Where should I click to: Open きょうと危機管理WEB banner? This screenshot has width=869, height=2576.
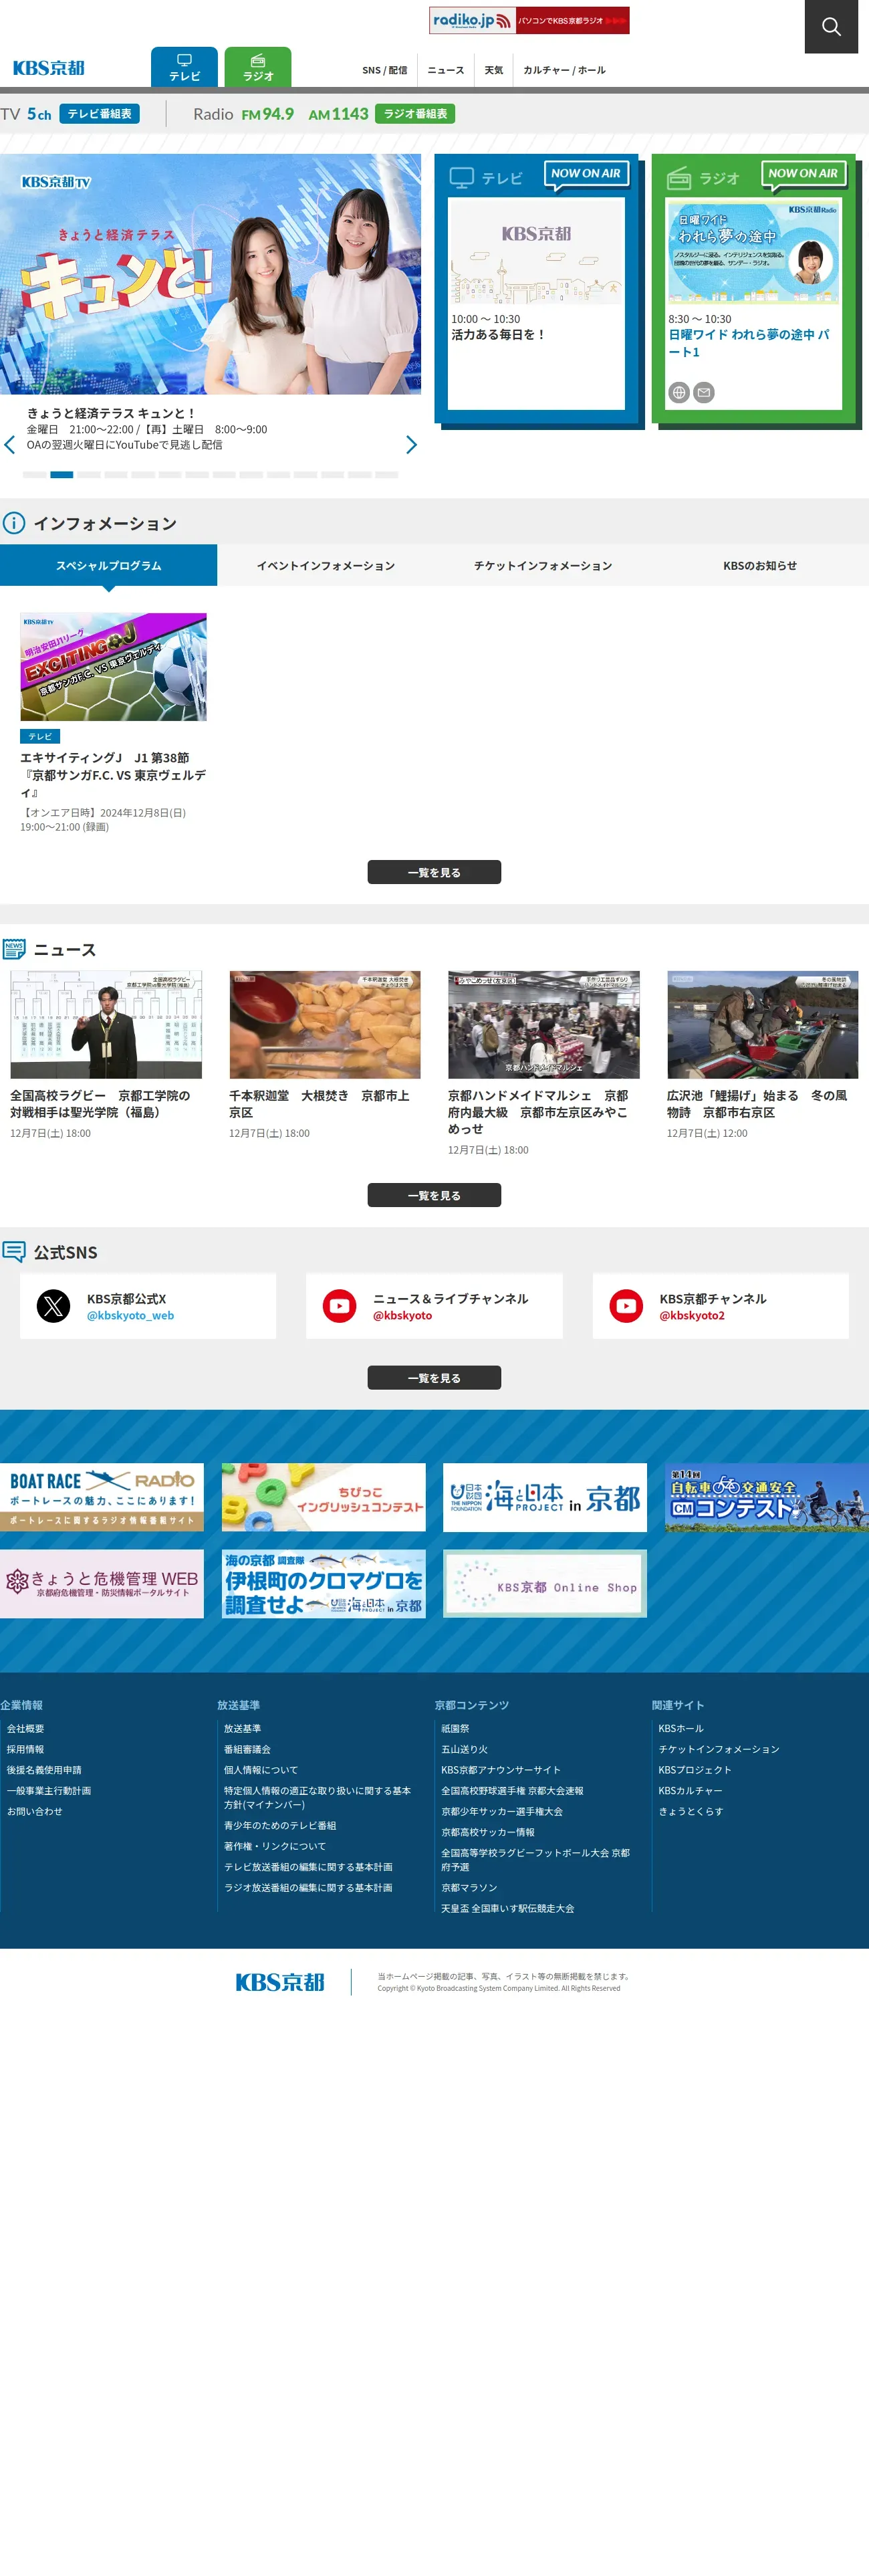pyautogui.click(x=102, y=1584)
